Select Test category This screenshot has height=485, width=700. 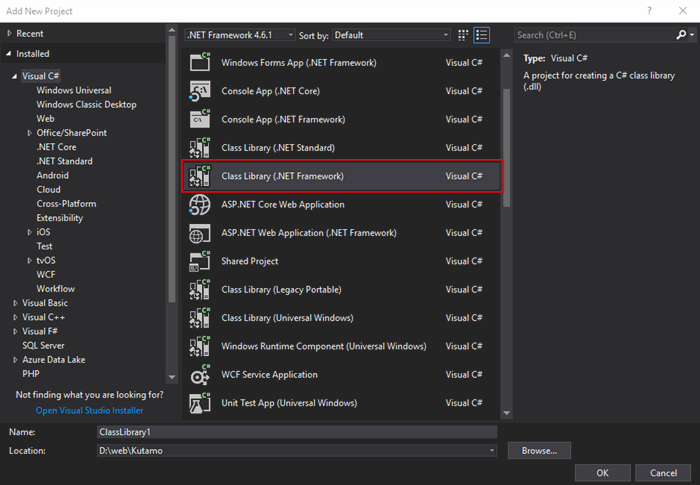[44, 246]
